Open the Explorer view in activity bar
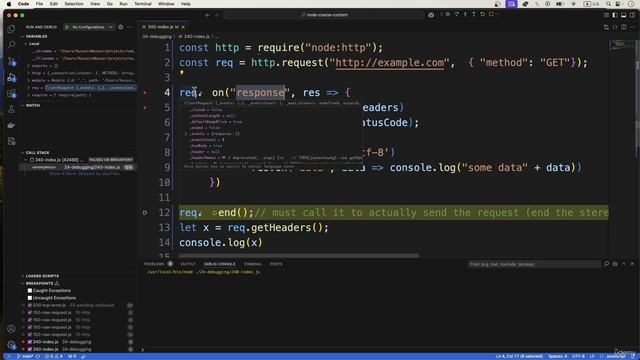The width and height of the screenshot is (640, 360). [11, 29]
